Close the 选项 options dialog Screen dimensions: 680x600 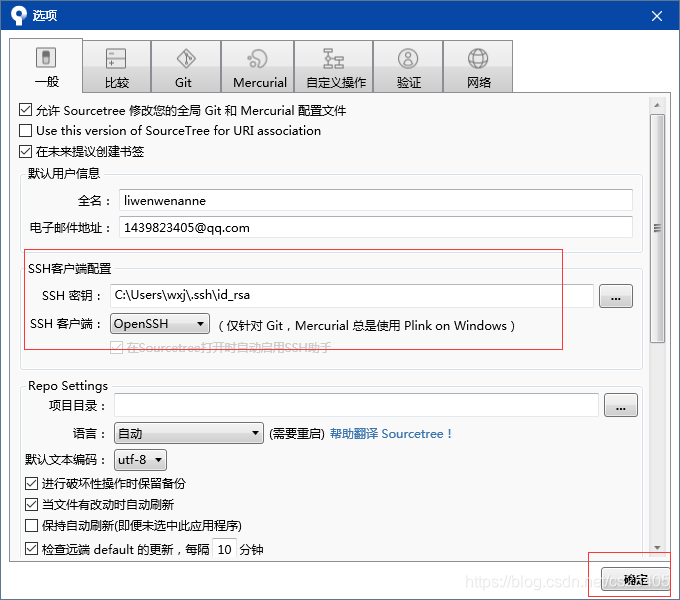coord(657,16)
